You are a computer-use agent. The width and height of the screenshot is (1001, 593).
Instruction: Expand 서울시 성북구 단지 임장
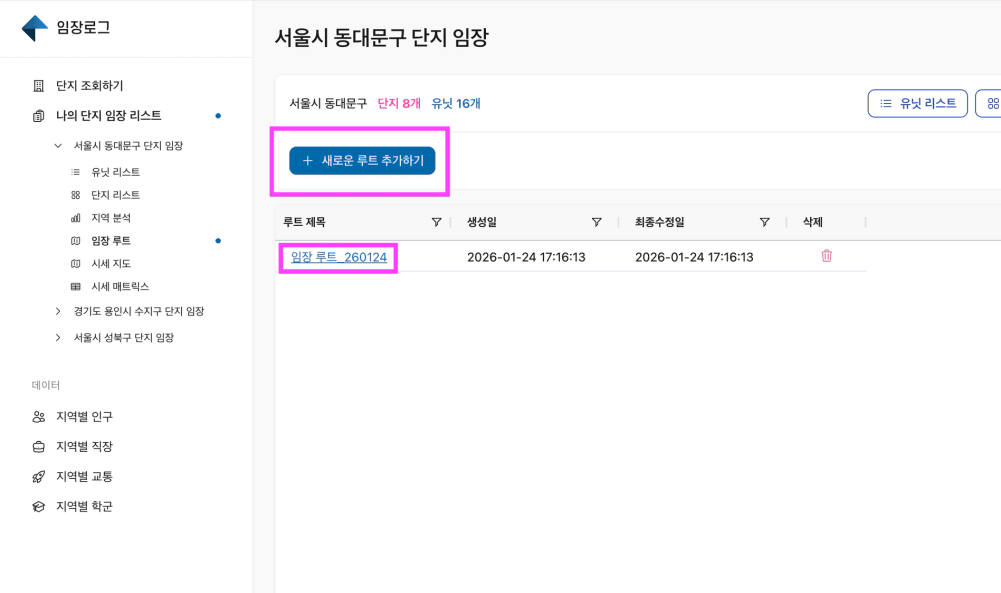tap(58, 338)
